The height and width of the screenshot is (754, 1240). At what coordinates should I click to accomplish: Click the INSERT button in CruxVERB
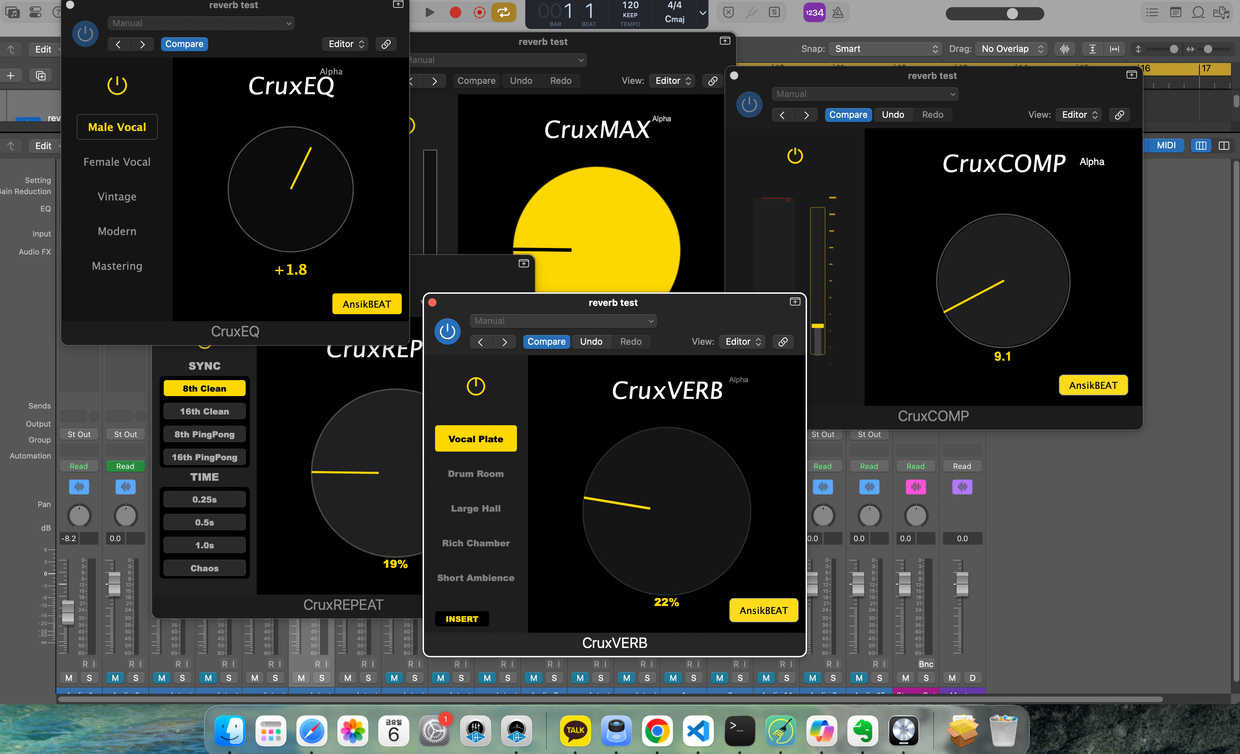pos(462,619)
